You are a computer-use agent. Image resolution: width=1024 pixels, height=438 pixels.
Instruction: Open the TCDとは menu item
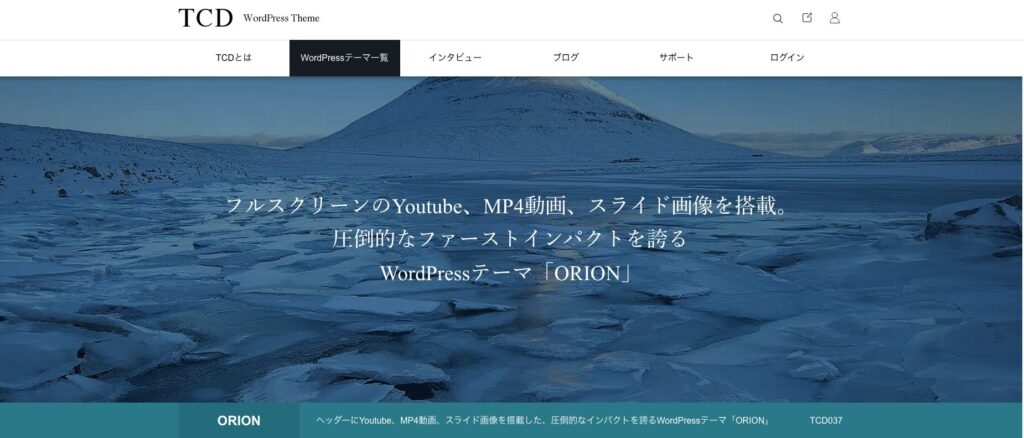(234, 57)
